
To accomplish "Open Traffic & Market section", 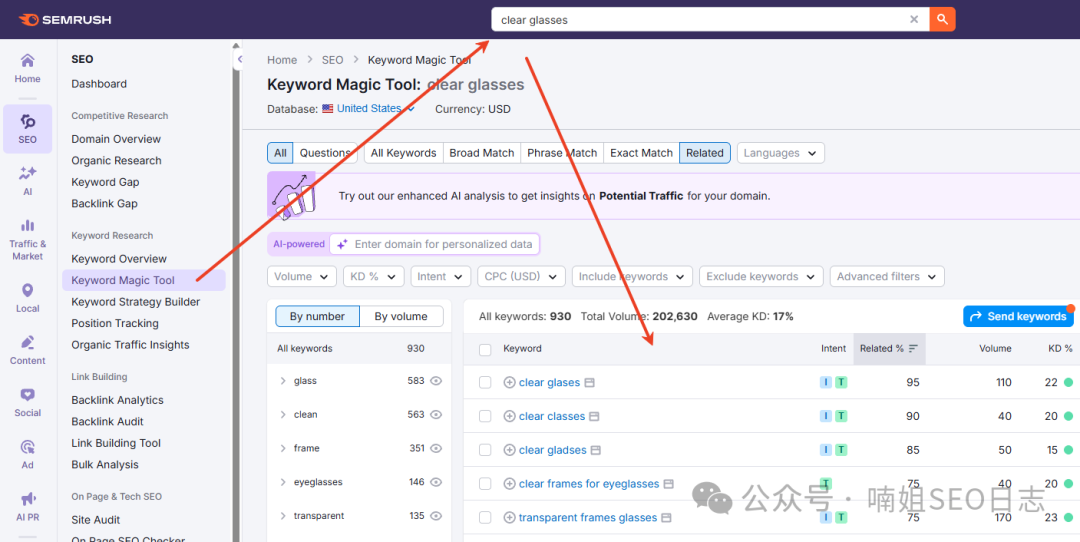I will click(28, 240).
